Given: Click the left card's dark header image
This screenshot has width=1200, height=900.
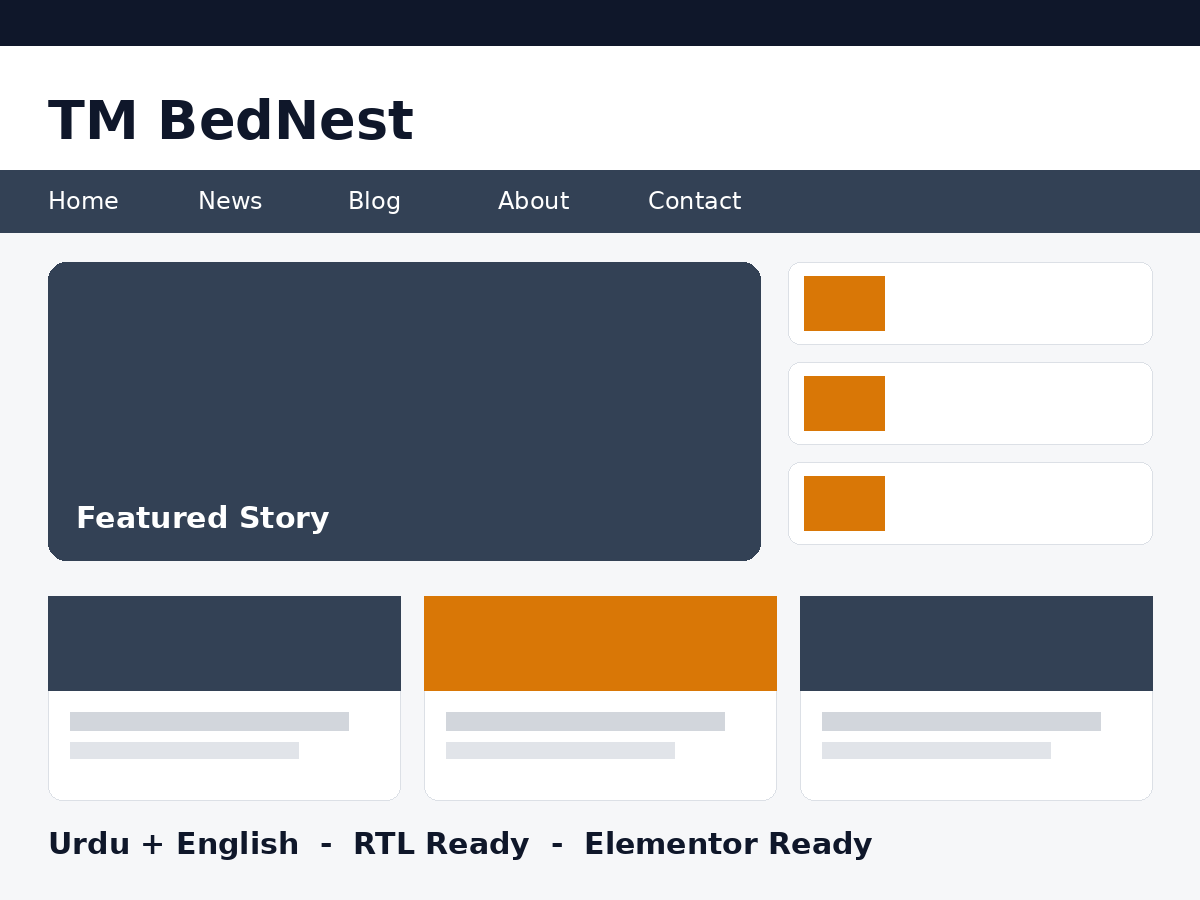Looking at the screenshot, I should pyautogui.click(x=224, y=643).
